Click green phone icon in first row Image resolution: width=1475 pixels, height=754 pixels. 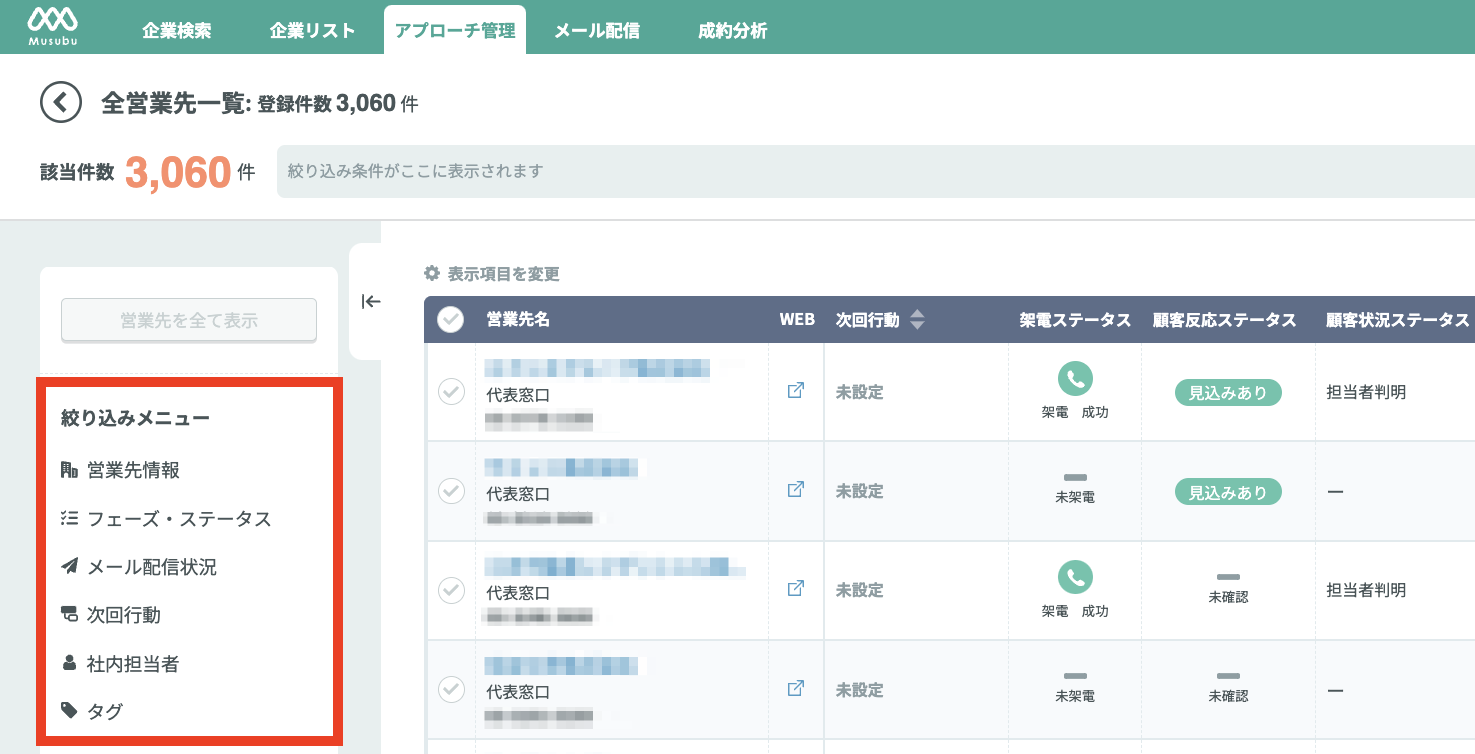pyautogui.click(x=1075, y=378)
